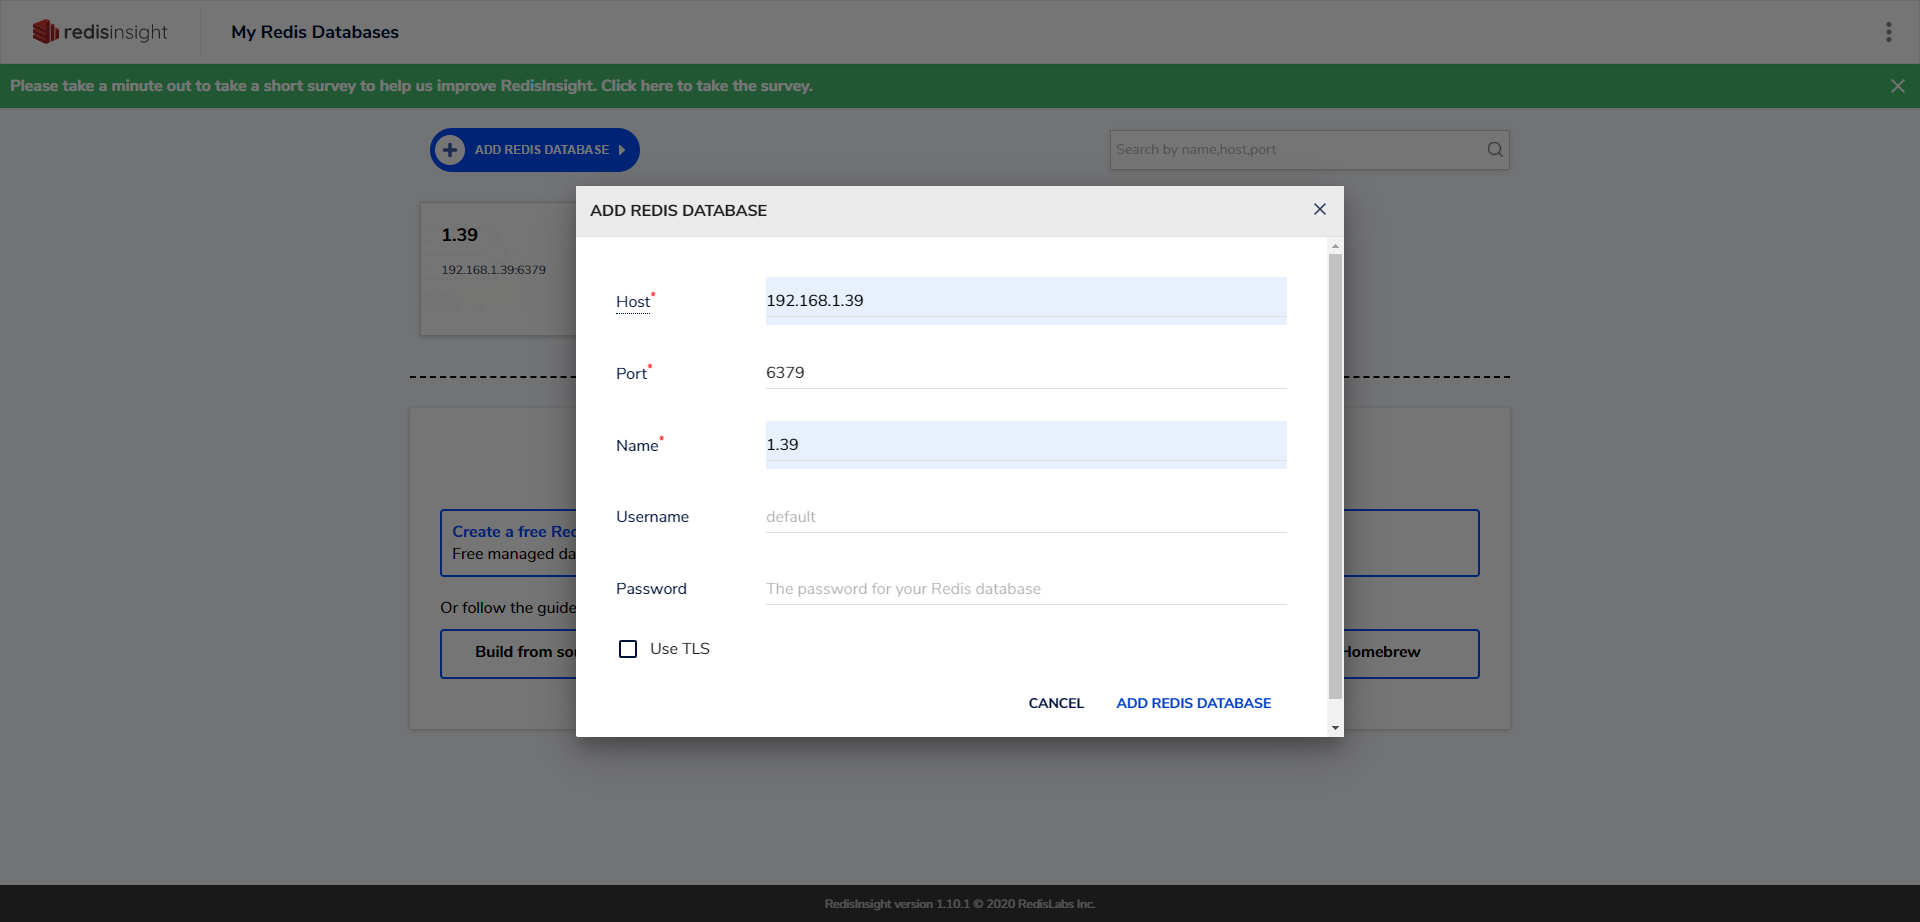This screenshot has height=922, width=1920.
Task: Open the My Redis Databases page title
Action: click(314, 32)
